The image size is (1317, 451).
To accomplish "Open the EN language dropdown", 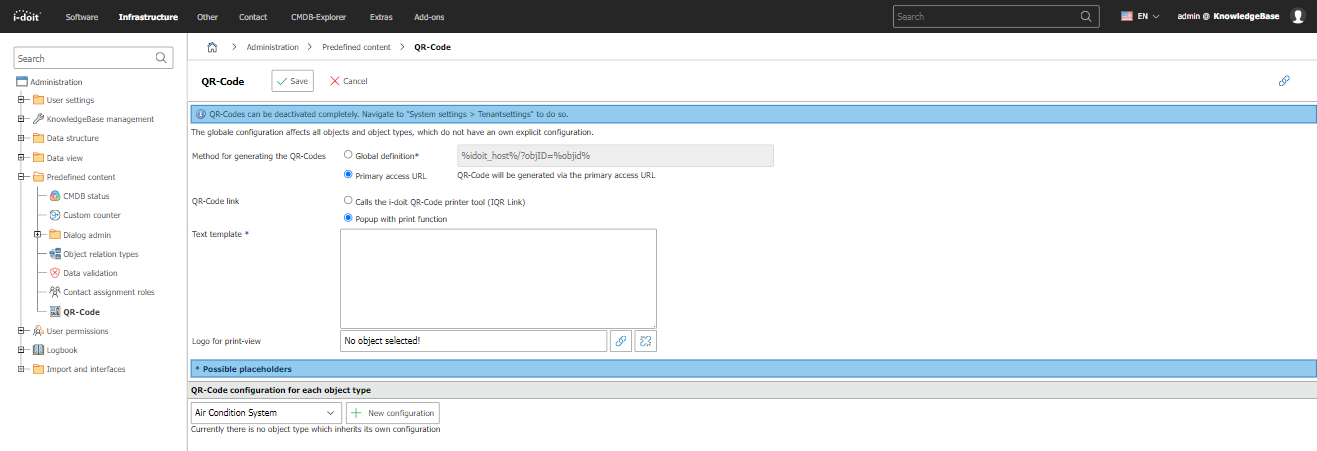I will [x=1140, y=17].
